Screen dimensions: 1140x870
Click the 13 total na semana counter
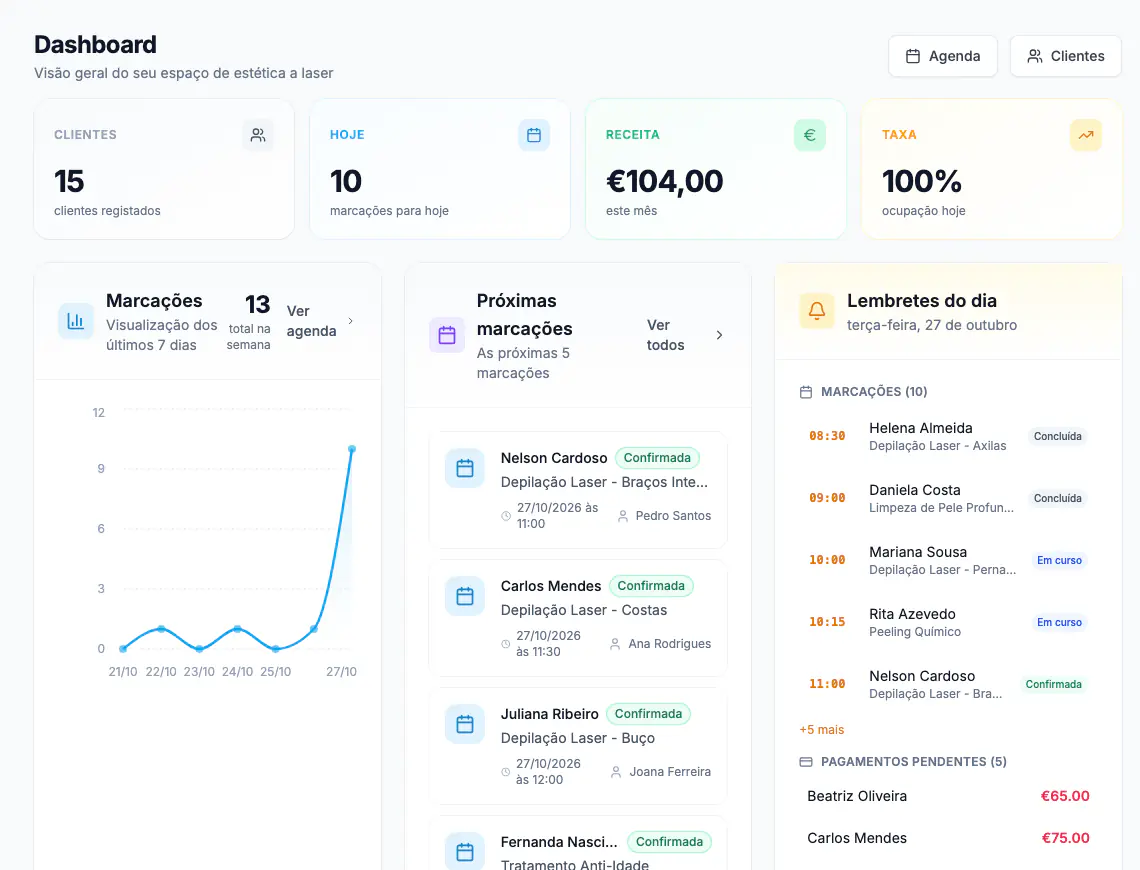click(x=249, y=321)
